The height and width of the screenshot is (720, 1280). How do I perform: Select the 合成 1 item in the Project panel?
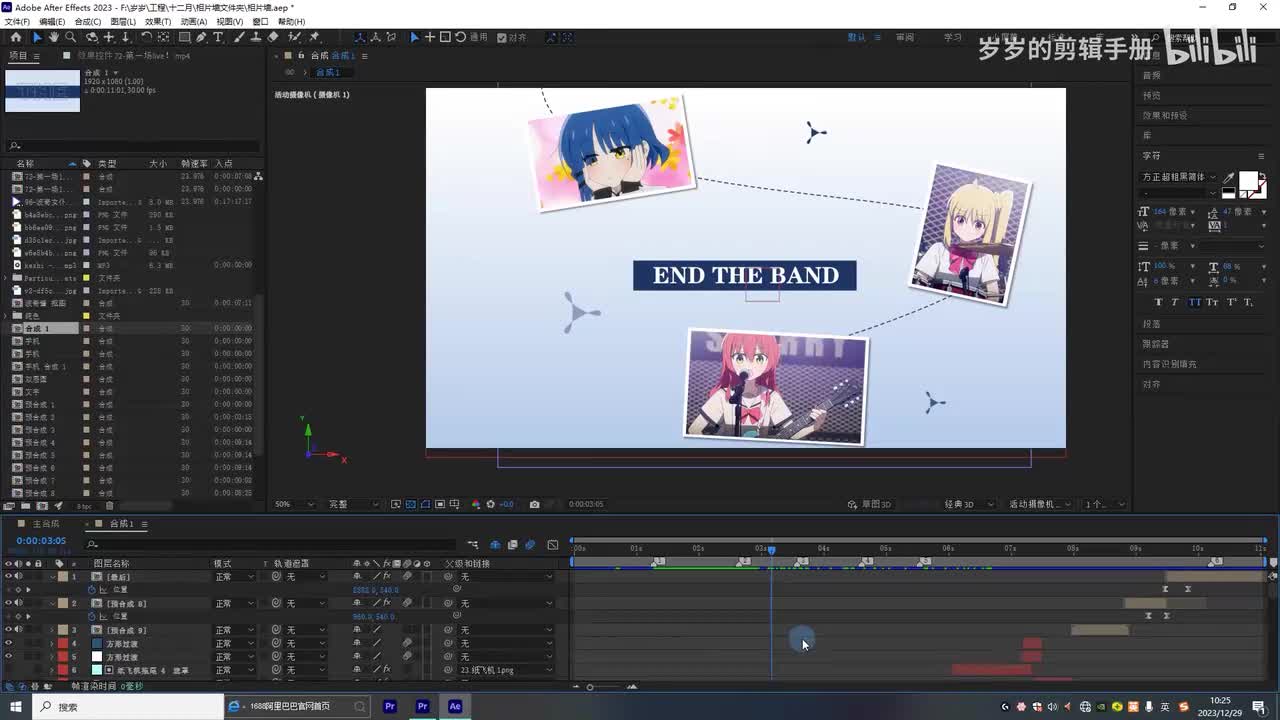36,328
